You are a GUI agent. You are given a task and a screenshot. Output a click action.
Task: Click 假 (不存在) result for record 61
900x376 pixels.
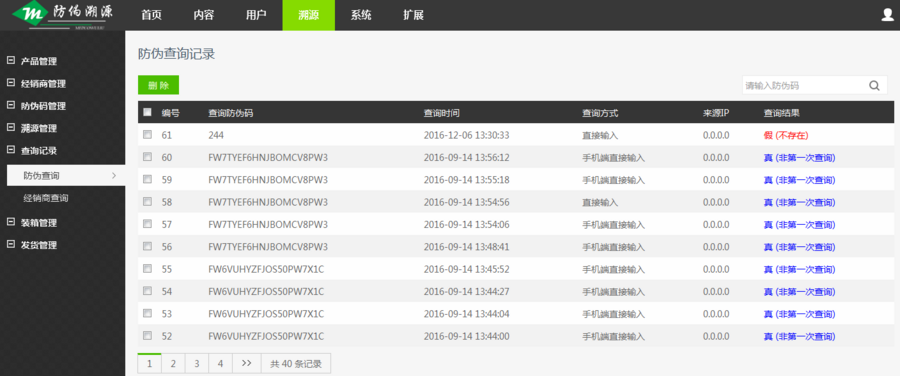click(786, 135)
